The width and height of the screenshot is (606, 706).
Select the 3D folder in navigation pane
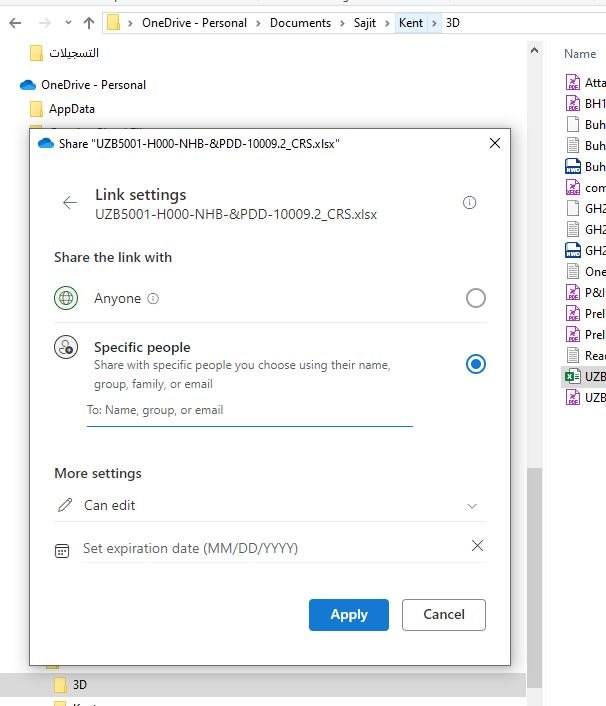(x=80, y=685)
